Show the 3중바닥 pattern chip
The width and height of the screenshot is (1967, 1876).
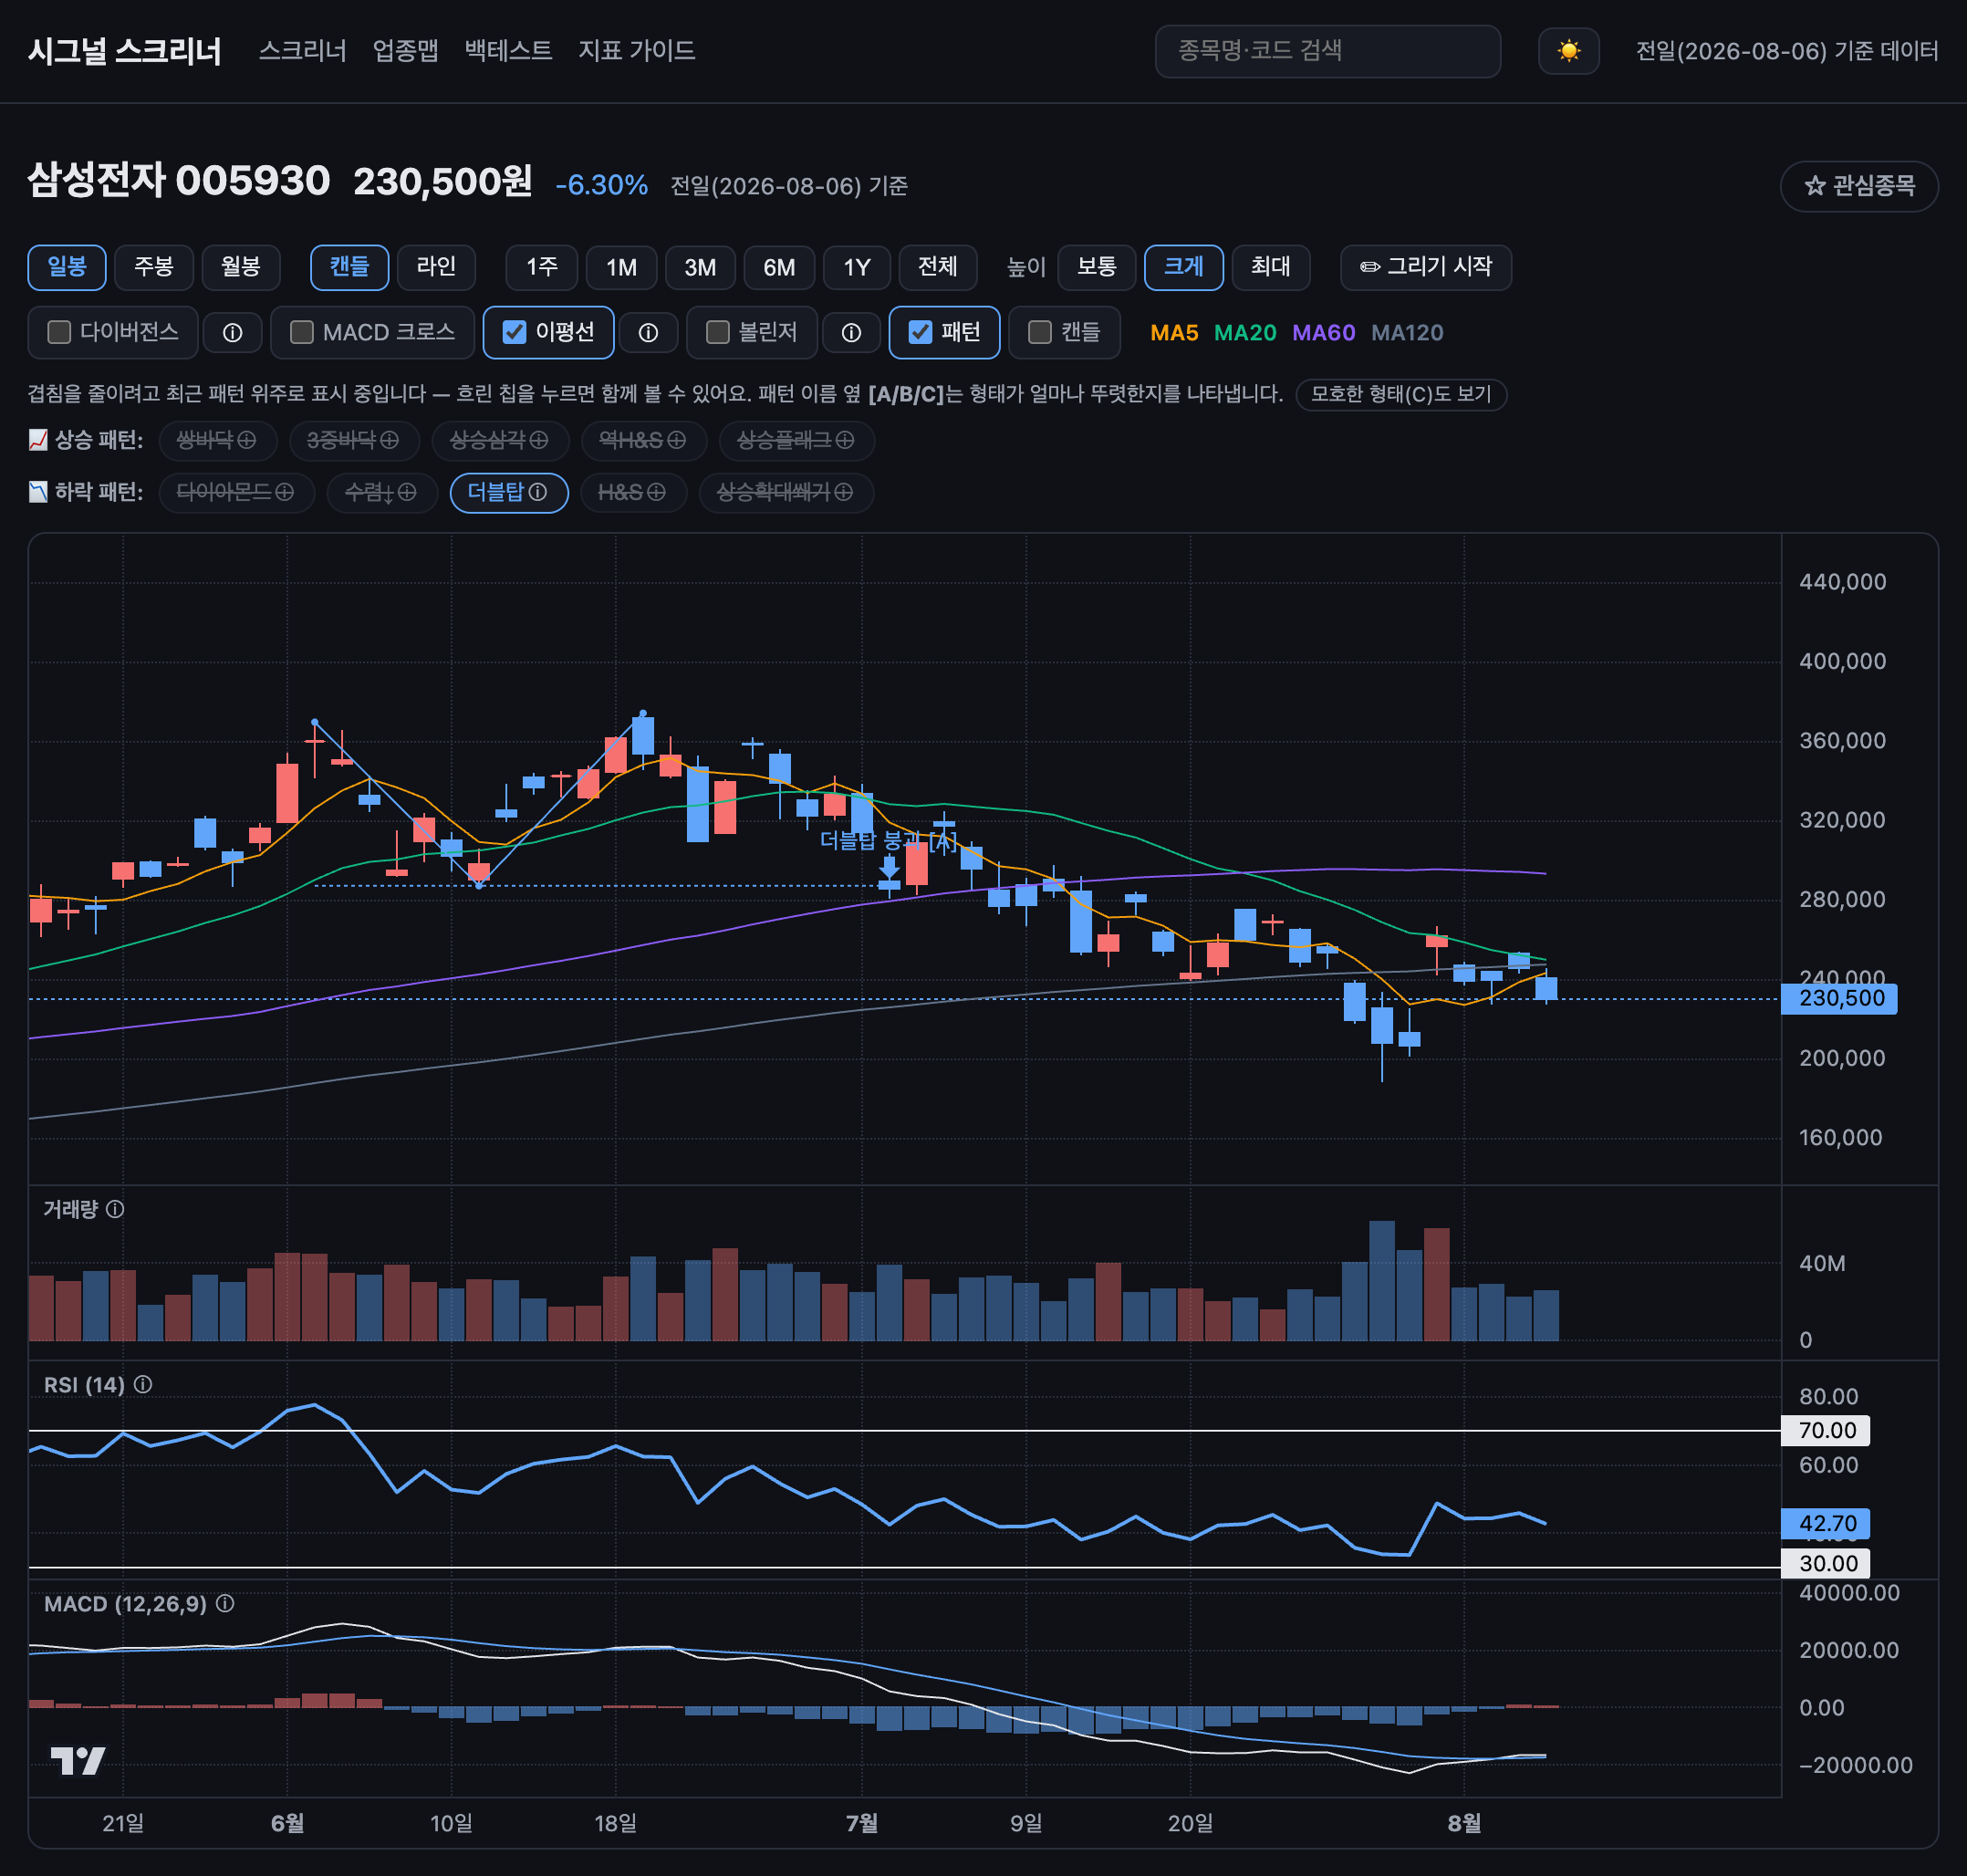click(x=353, y=440)
